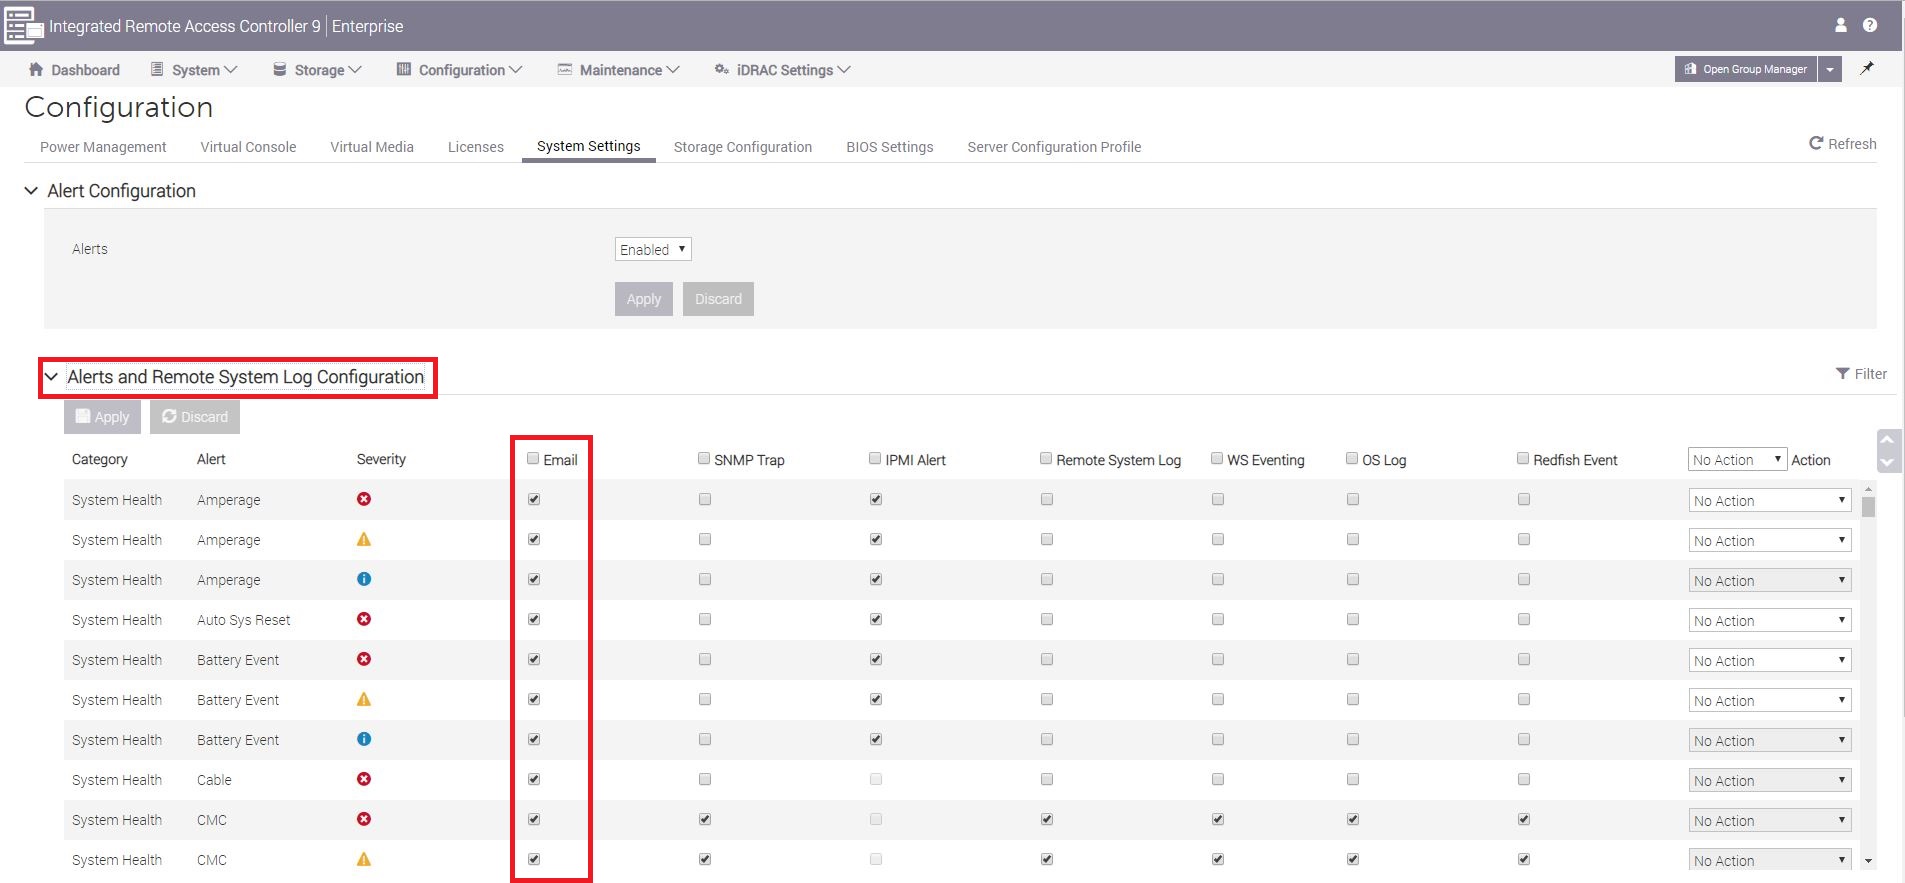This screenshot has width=1905, height=883.
Task: Click the table scroll-to-bottom arrow icon
Action: click(1887, 463)
